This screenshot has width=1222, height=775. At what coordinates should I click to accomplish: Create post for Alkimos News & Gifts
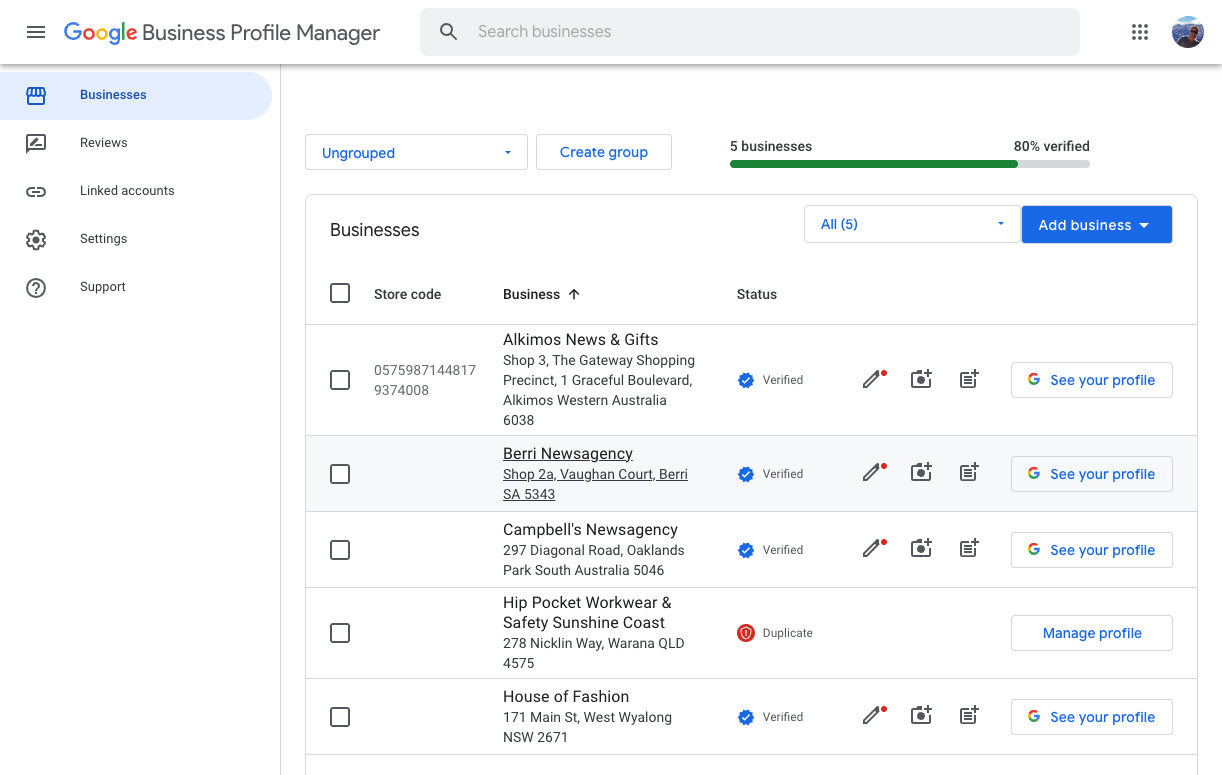pyautogui.click(x=969, y=380)
